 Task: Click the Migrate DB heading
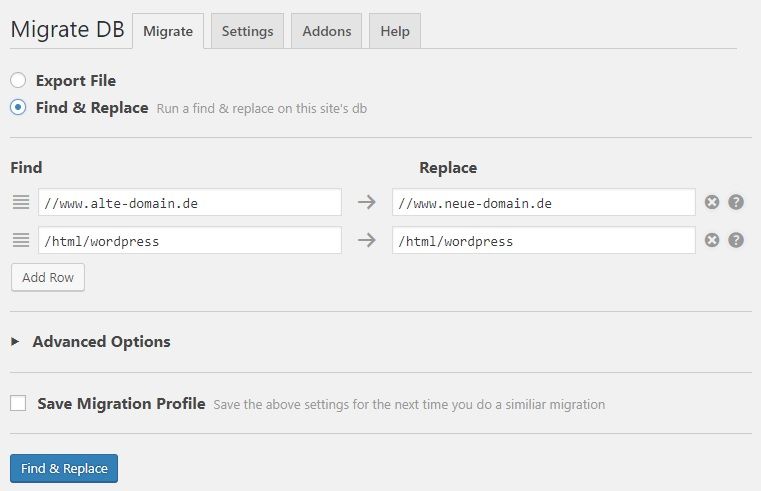67,30
